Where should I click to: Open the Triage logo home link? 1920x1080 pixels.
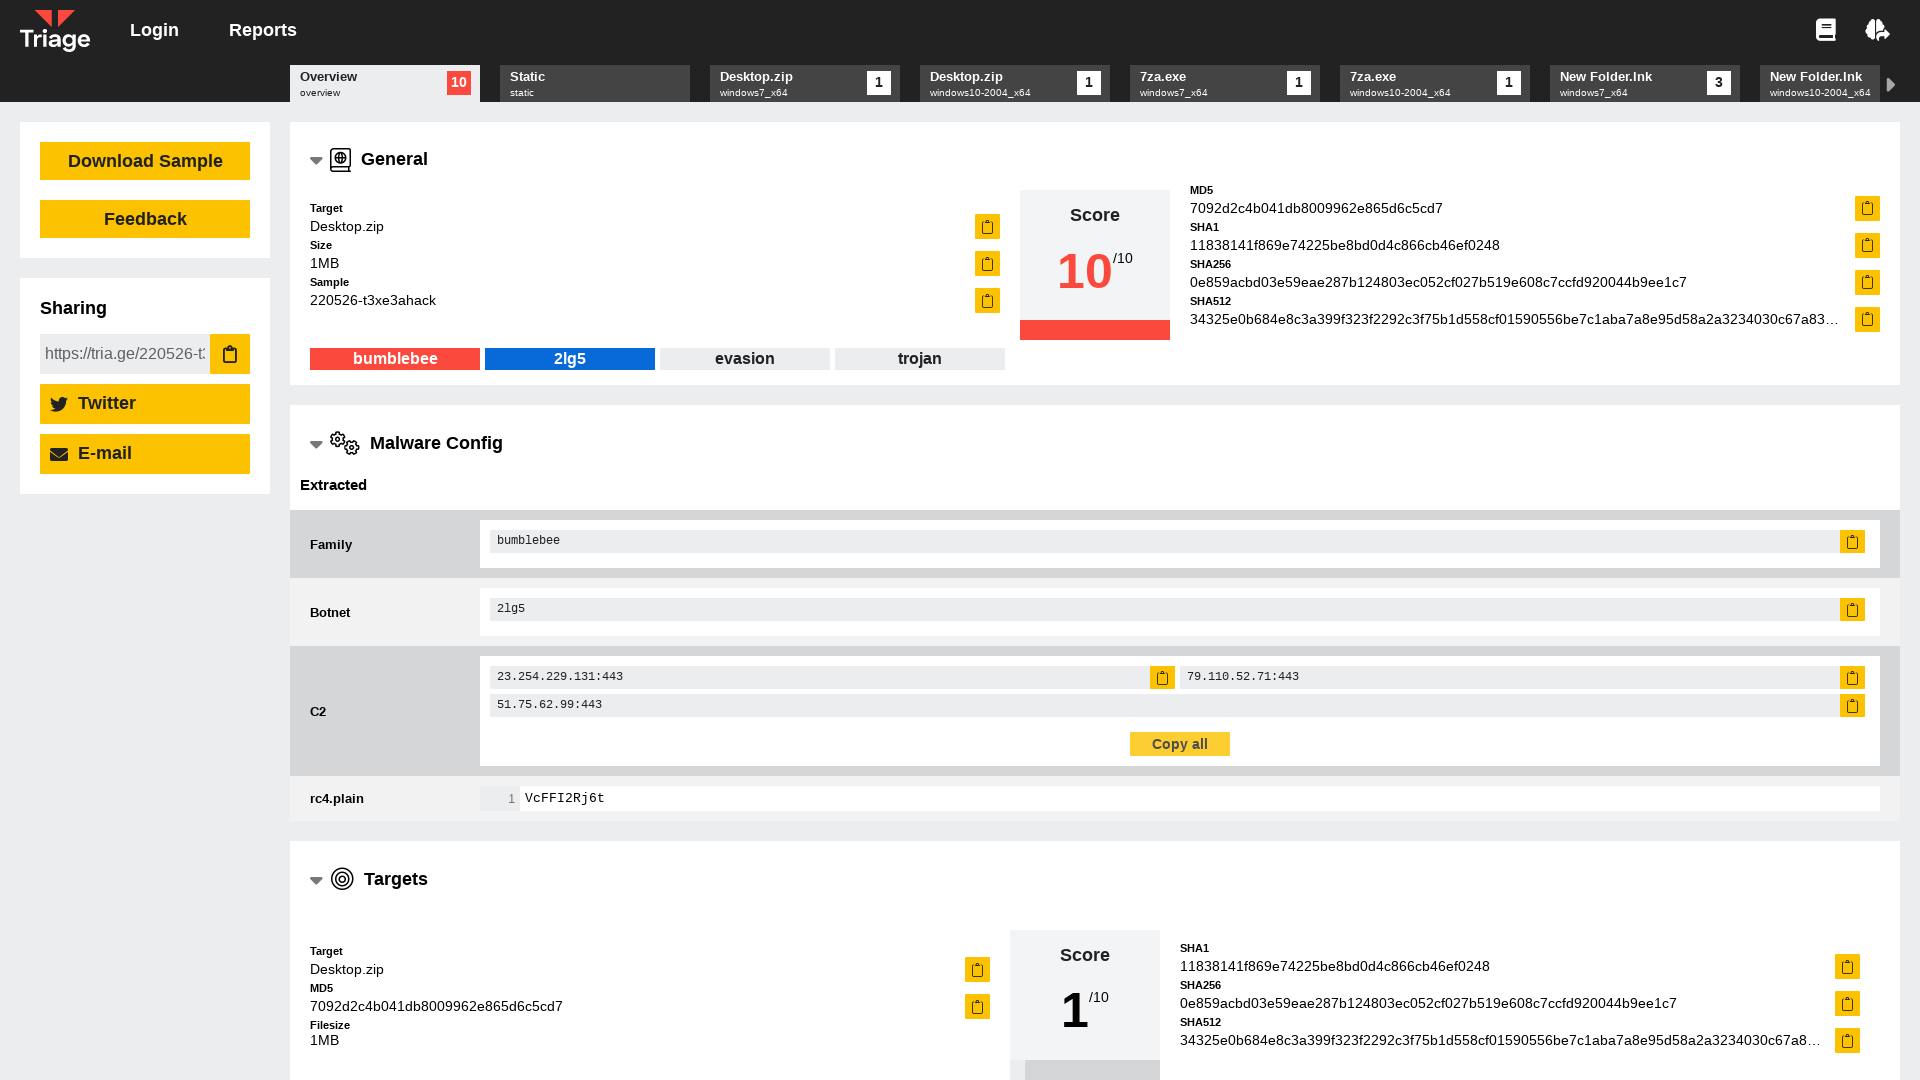point(55,30)
